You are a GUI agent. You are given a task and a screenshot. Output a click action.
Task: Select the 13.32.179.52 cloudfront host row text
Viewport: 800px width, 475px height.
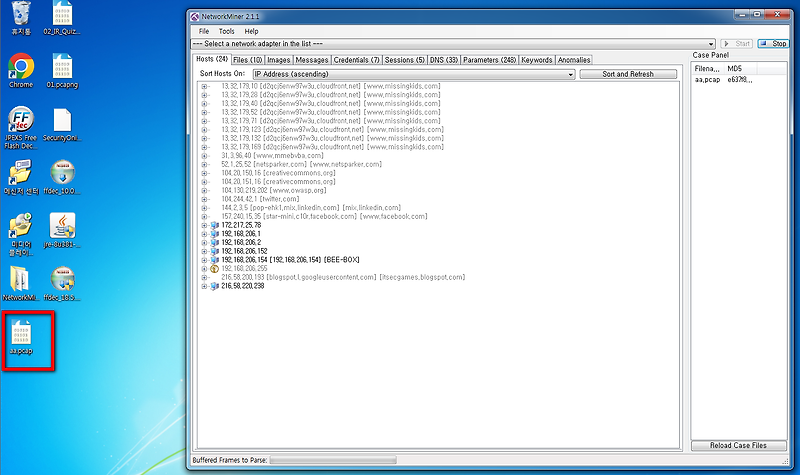point(331,112)
